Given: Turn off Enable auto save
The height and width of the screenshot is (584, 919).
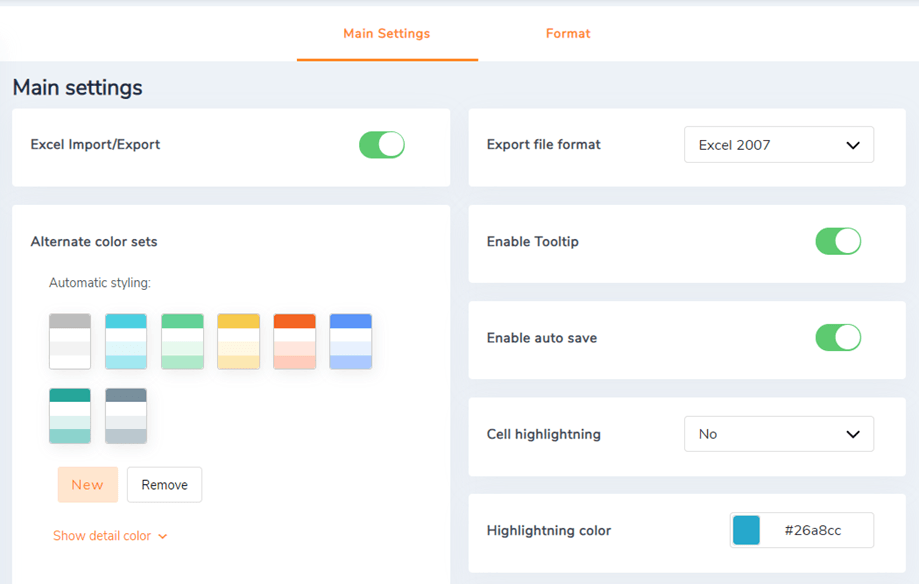Looking at the screenshot, I should (x=838, y=338).
